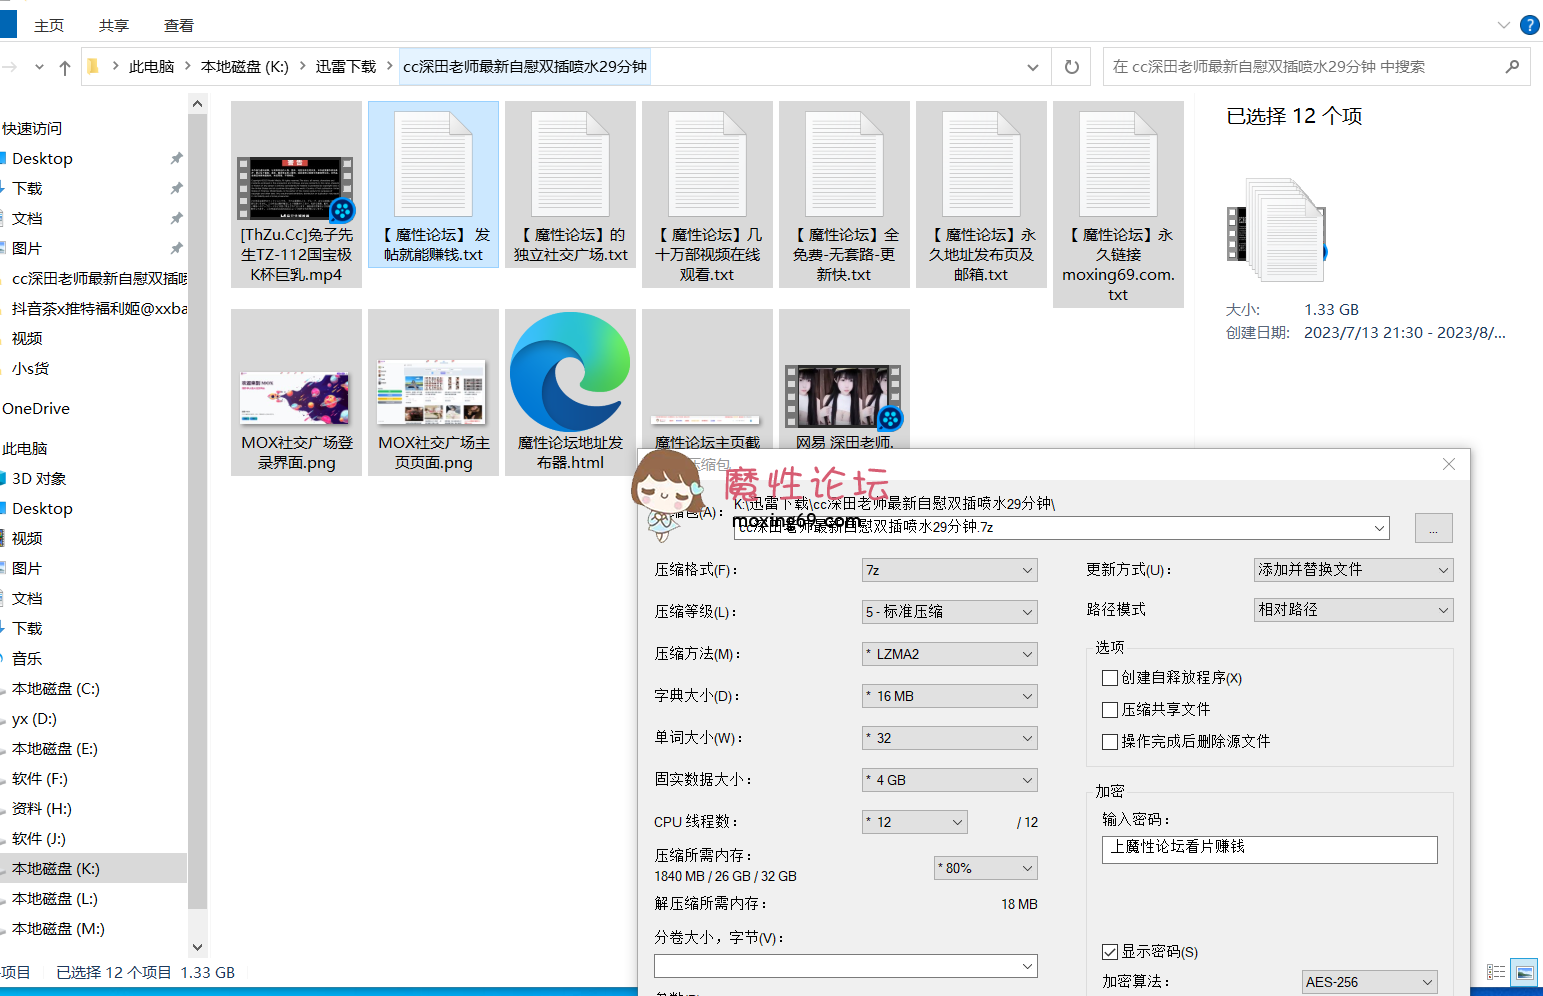Click sidebar scrollbar down arrow
Image resolution: width=1543 pixels, height=996 pixels.
197,947
